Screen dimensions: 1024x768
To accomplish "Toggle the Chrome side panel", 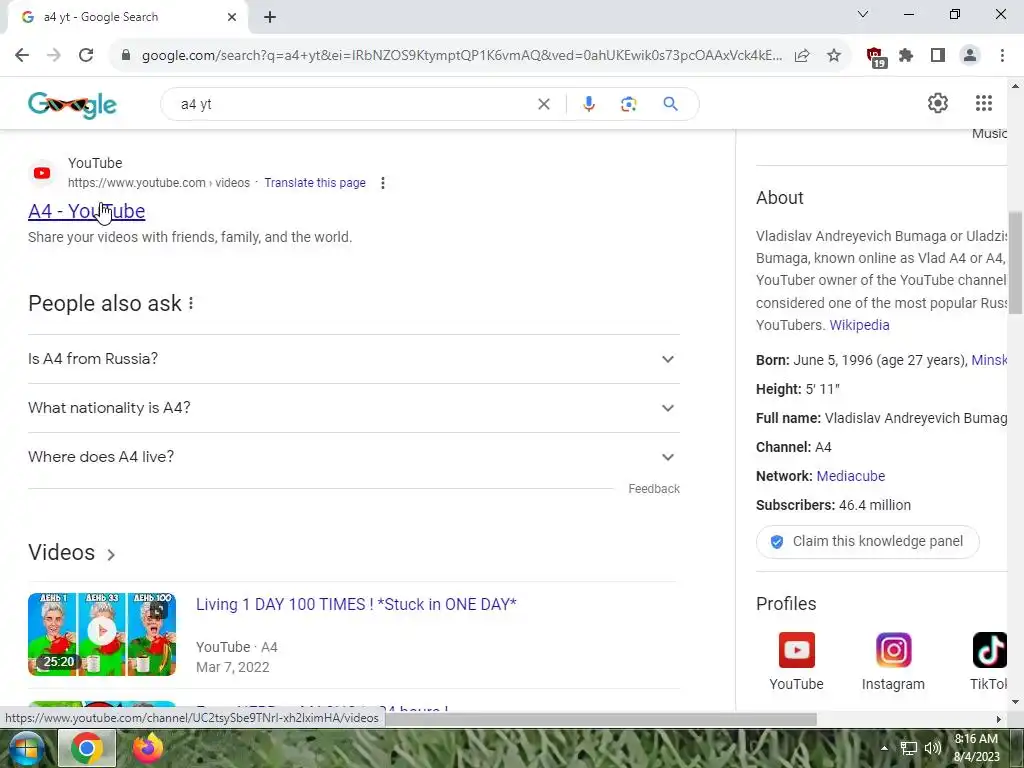I will [x=938, y=56].
